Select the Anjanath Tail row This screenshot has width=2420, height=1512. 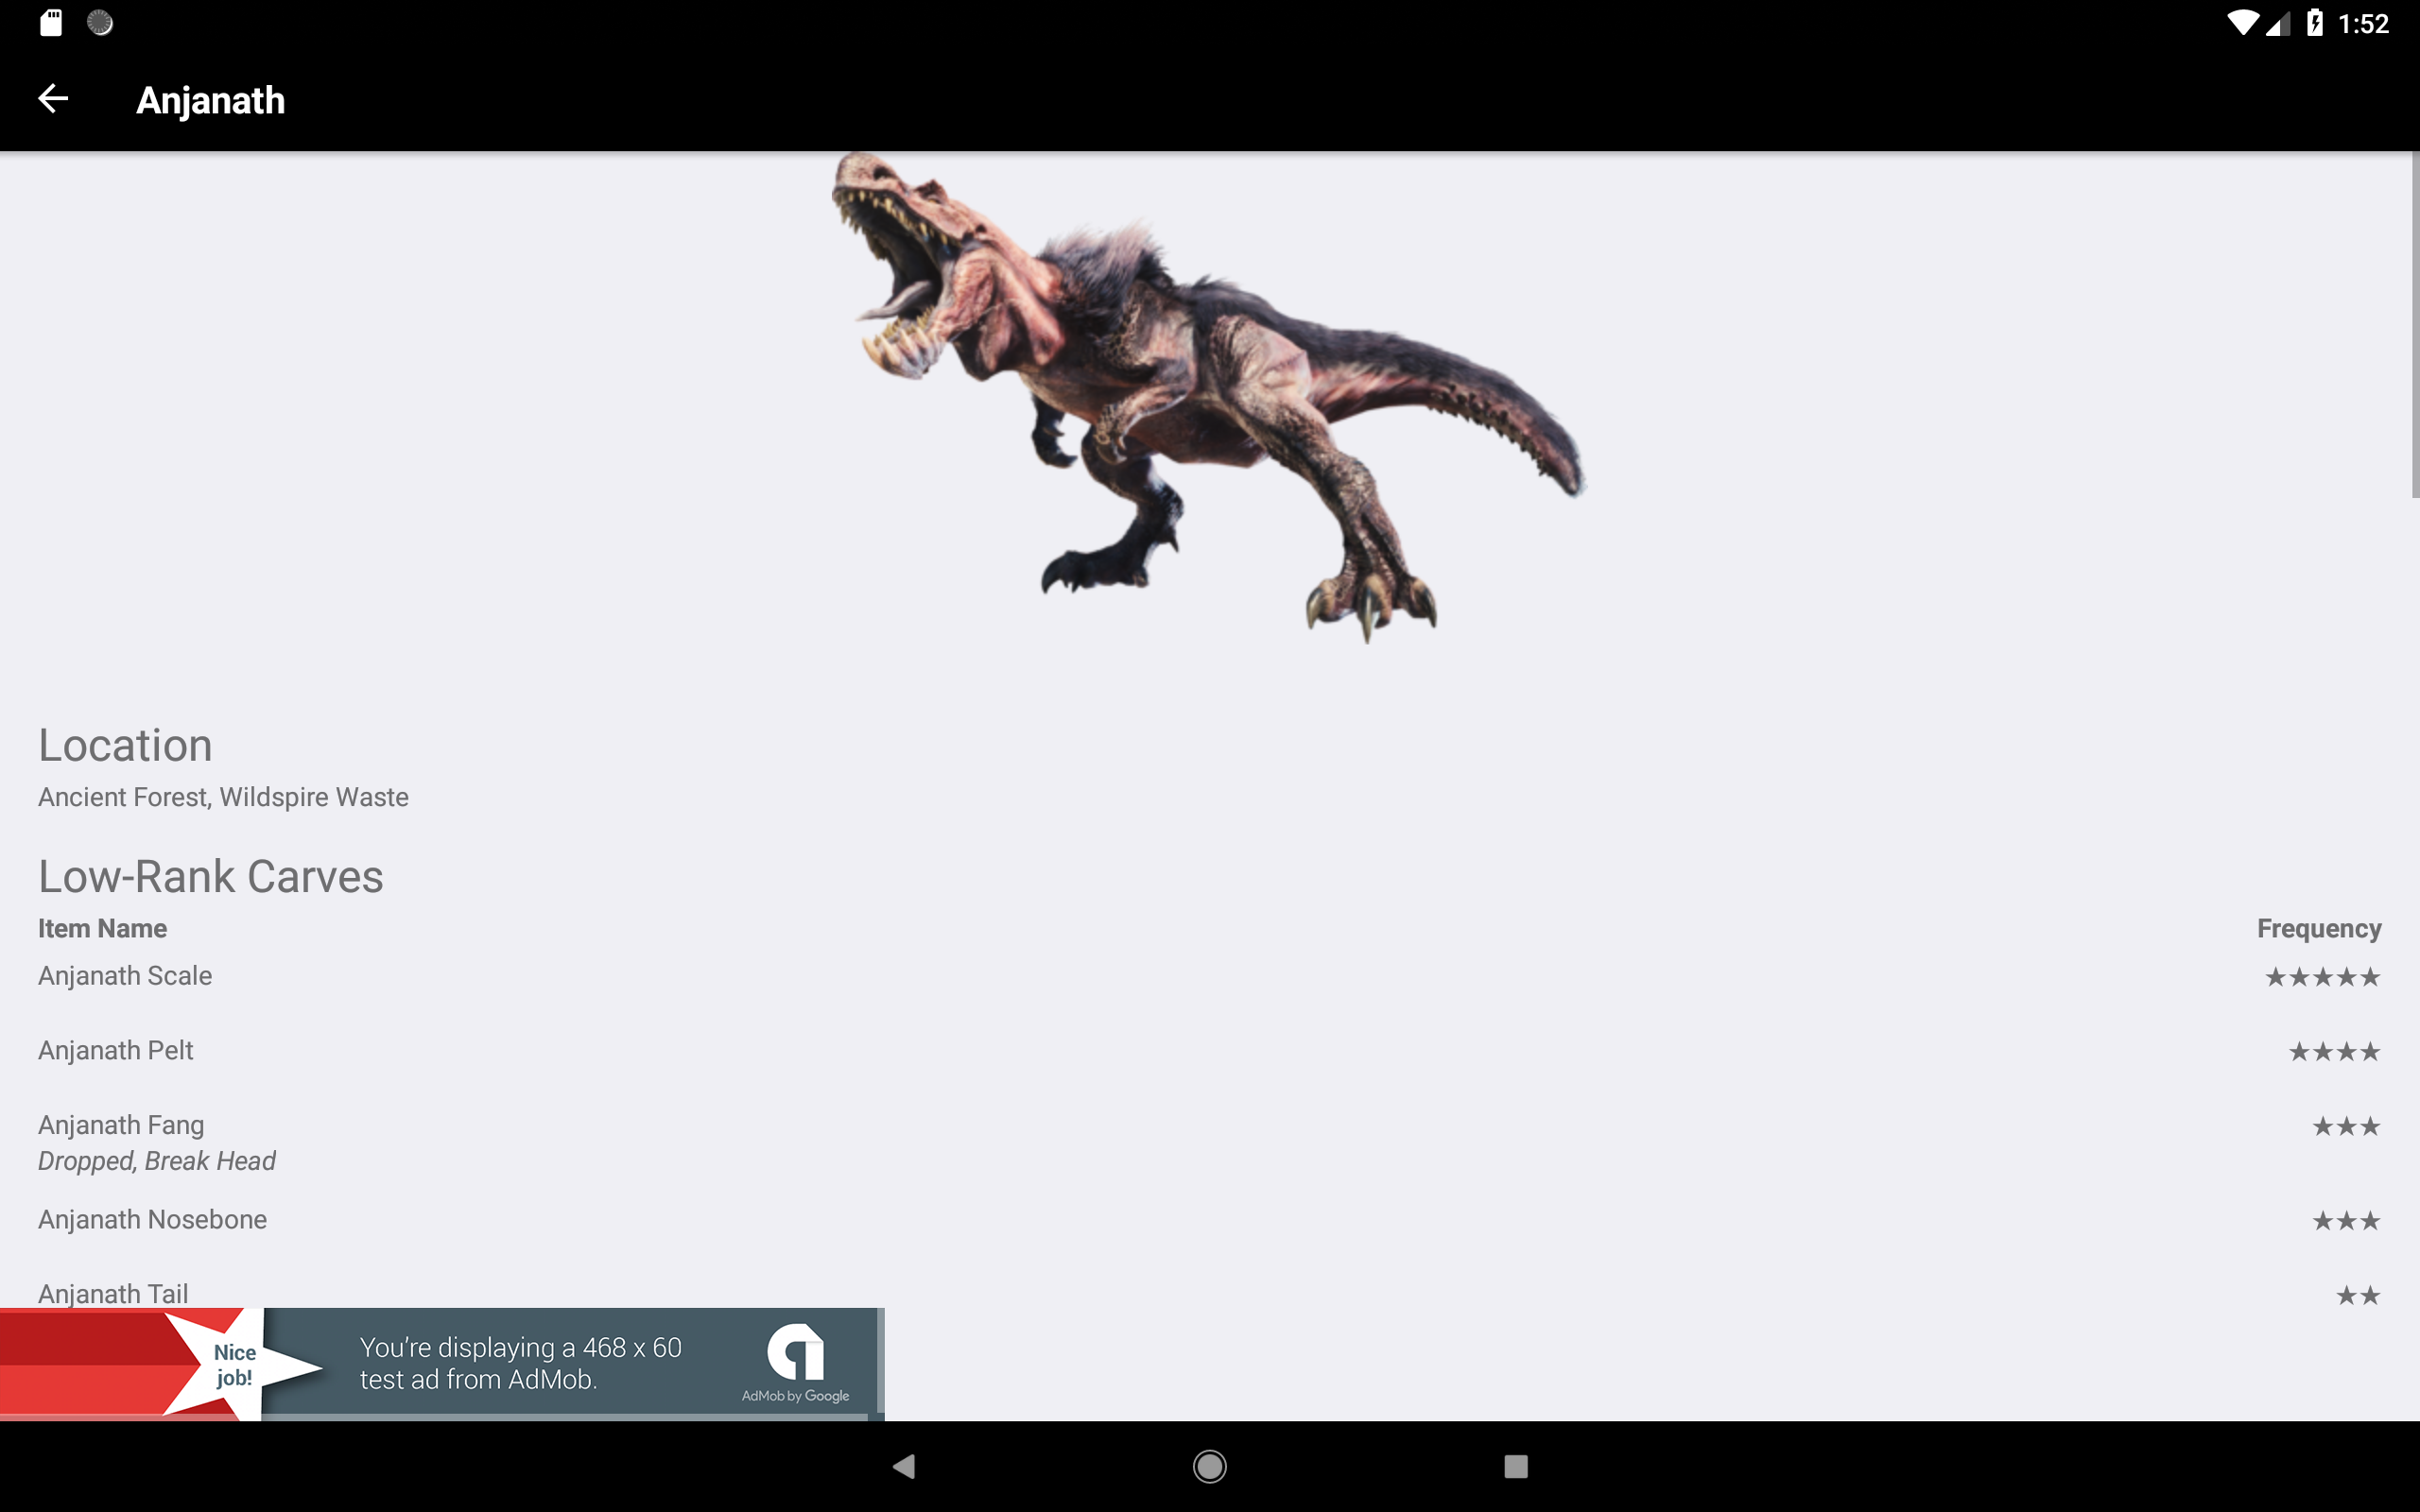click(x=1210, y=1294)
